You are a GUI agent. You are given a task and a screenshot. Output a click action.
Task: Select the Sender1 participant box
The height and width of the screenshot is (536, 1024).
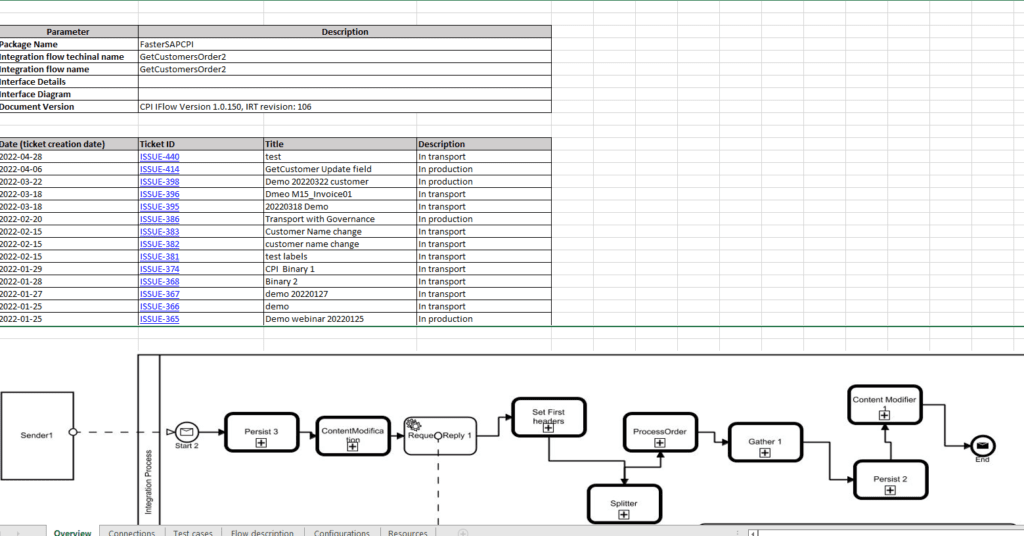(37, 436)
